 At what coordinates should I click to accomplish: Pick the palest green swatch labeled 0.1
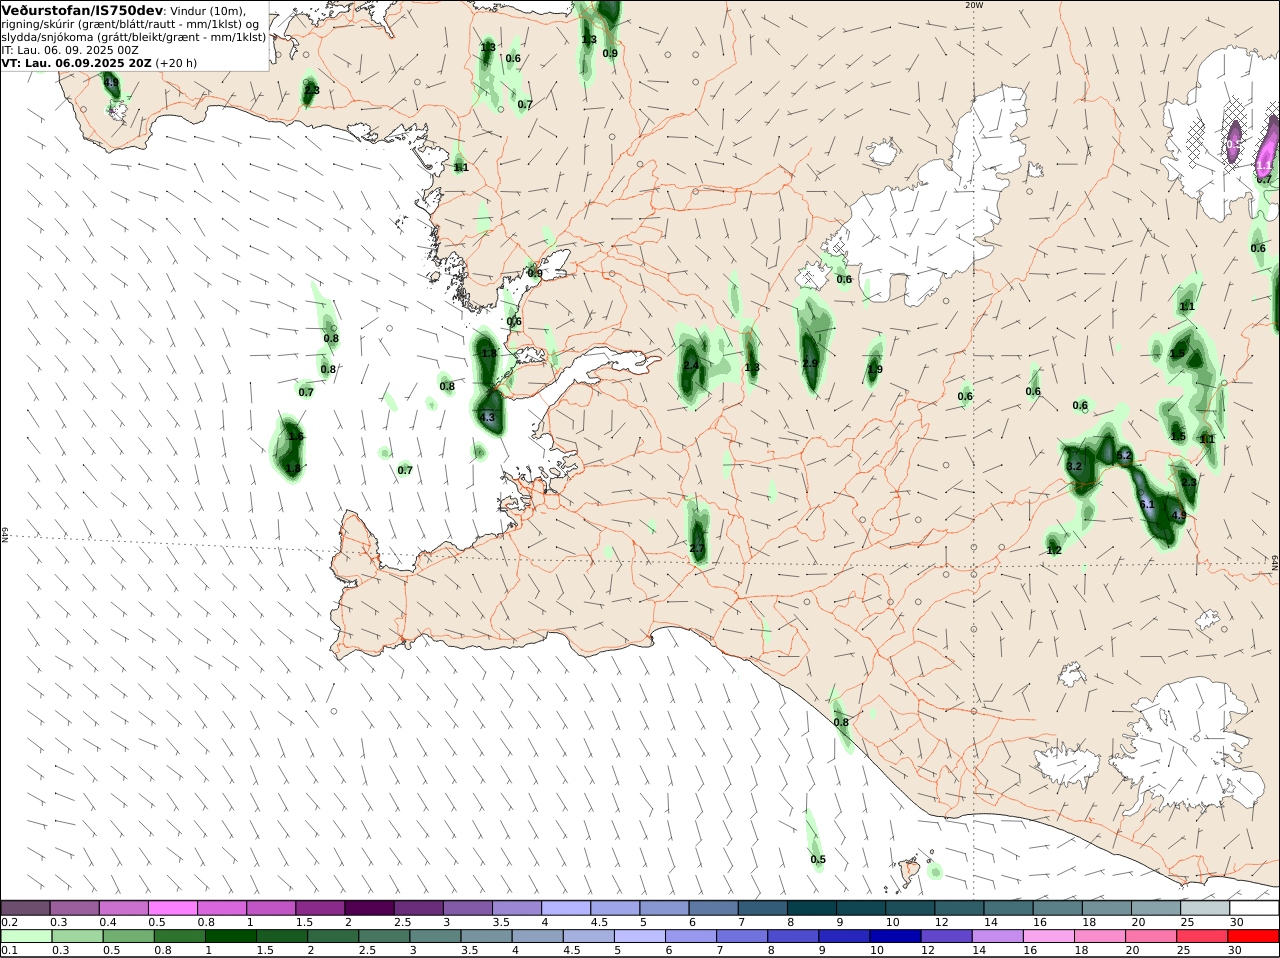[x=27, y=936]
